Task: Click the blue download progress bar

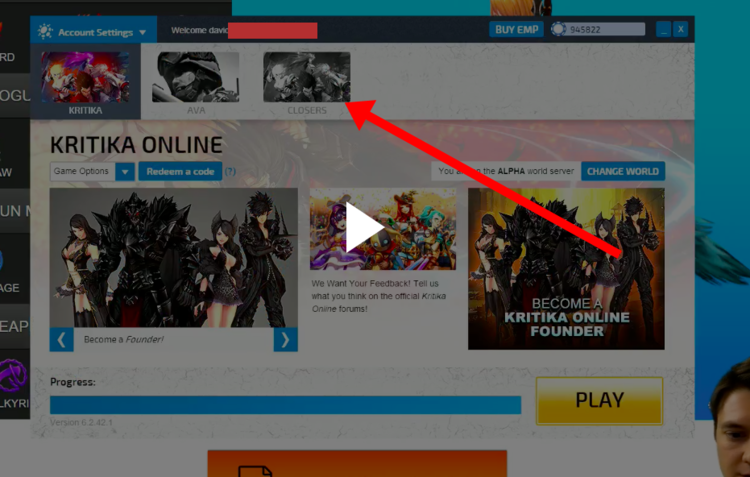Action: tap(285, 405)
